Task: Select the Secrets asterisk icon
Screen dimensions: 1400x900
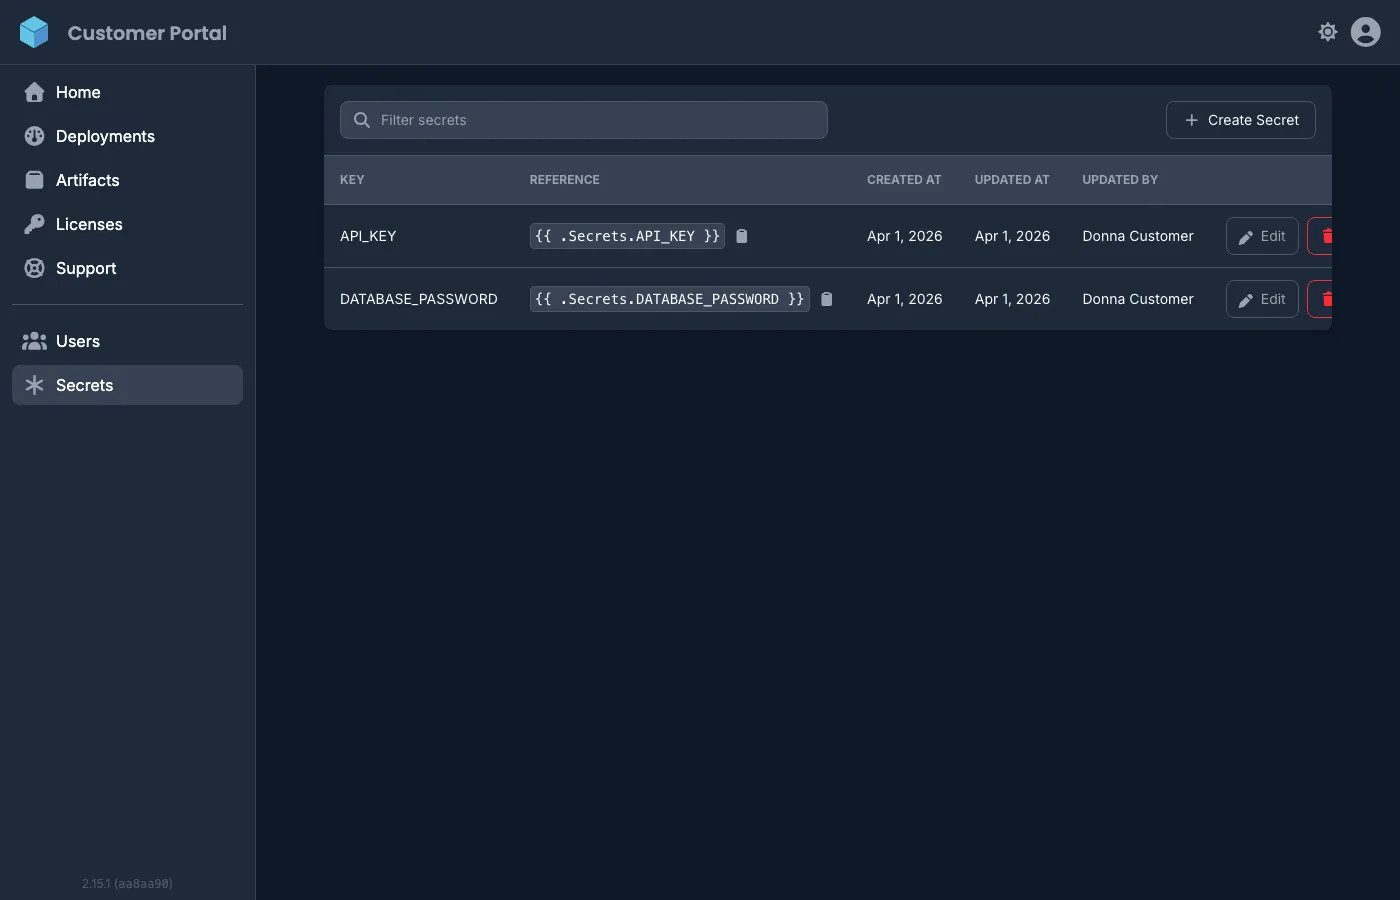Action: tap(34, 385)
